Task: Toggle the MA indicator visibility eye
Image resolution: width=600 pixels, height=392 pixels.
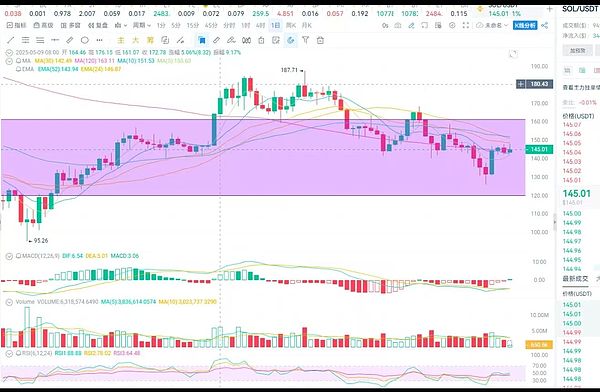Action: (x=18, y=61)
